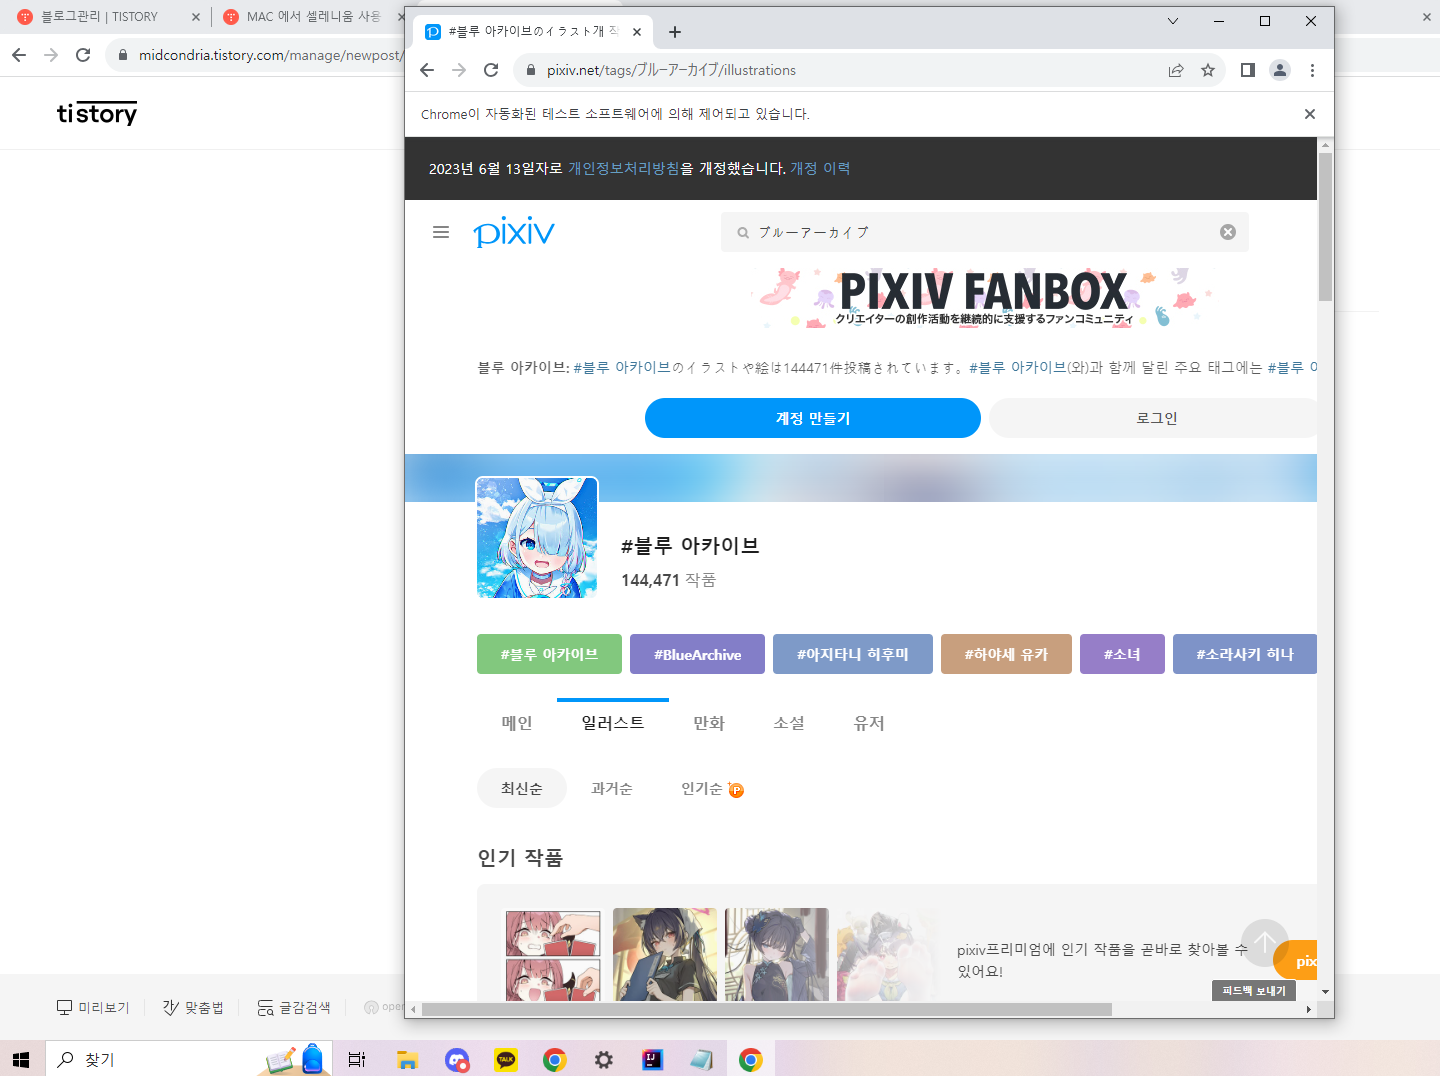This screenshot has height=1076, width=1440.
Task: Open the third popular work thumbnail
Action: [777, 955]
